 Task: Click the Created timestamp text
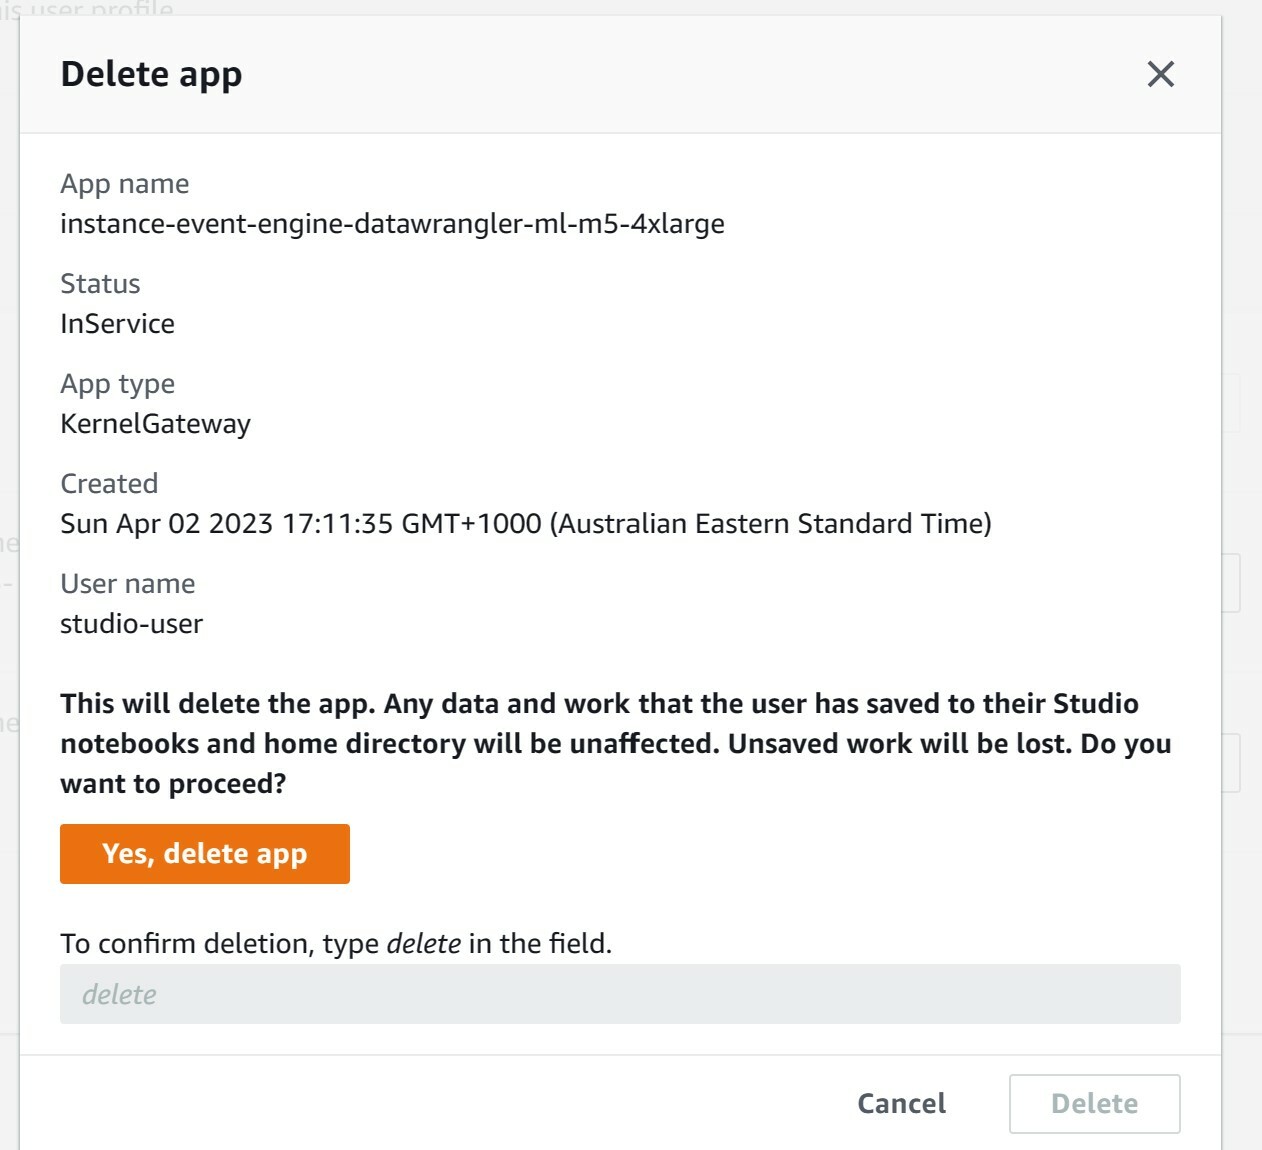527,521
